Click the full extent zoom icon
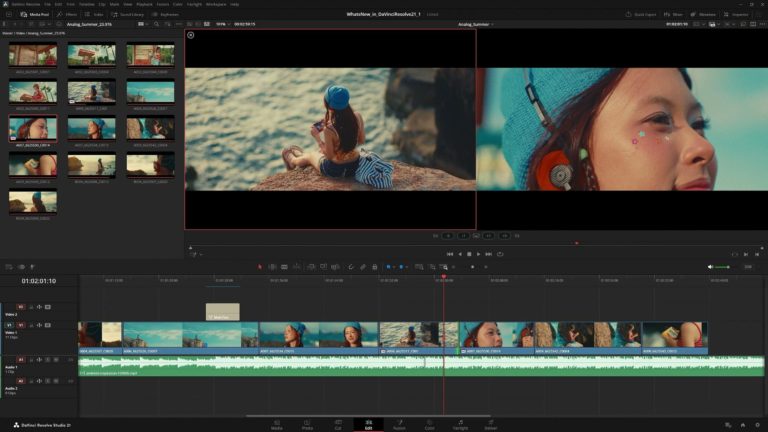 [x=419, y=267]
